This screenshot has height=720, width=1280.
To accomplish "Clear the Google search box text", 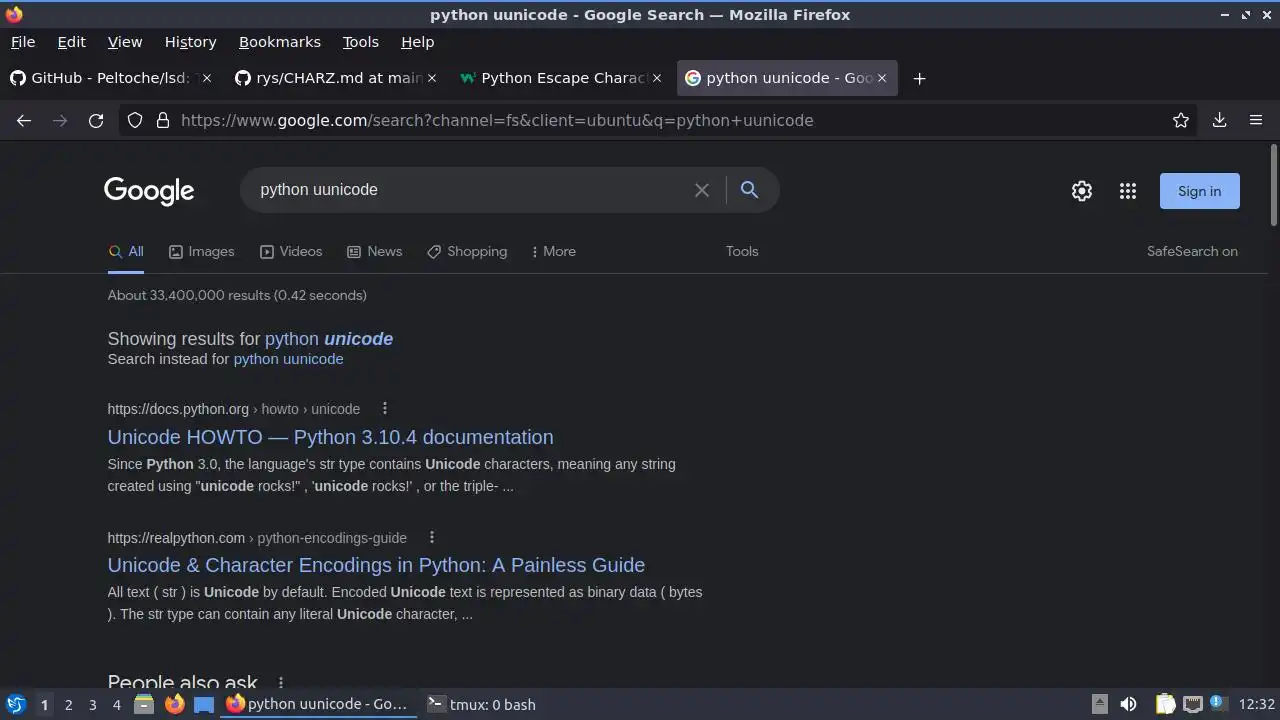I will click(702, 190).
